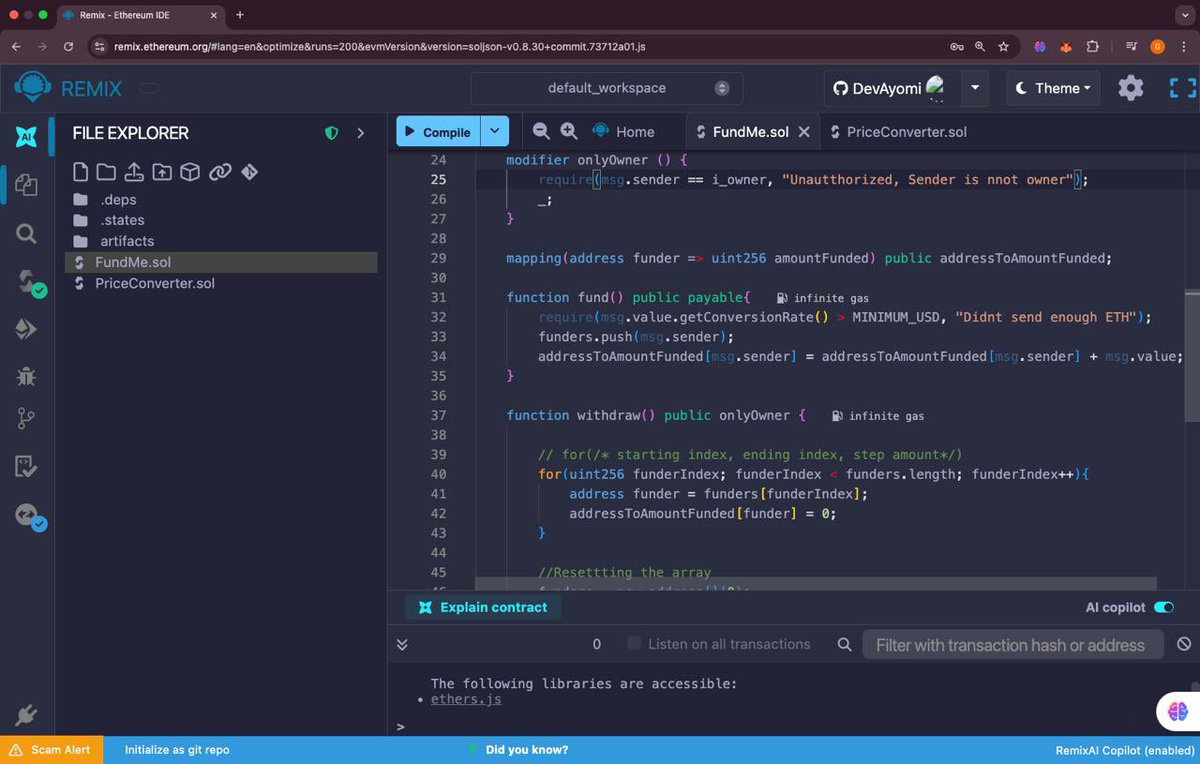Enable Listen on all transactions
Image resolution: width=1200 pixels, height=764 pixels.
[634, 644]
